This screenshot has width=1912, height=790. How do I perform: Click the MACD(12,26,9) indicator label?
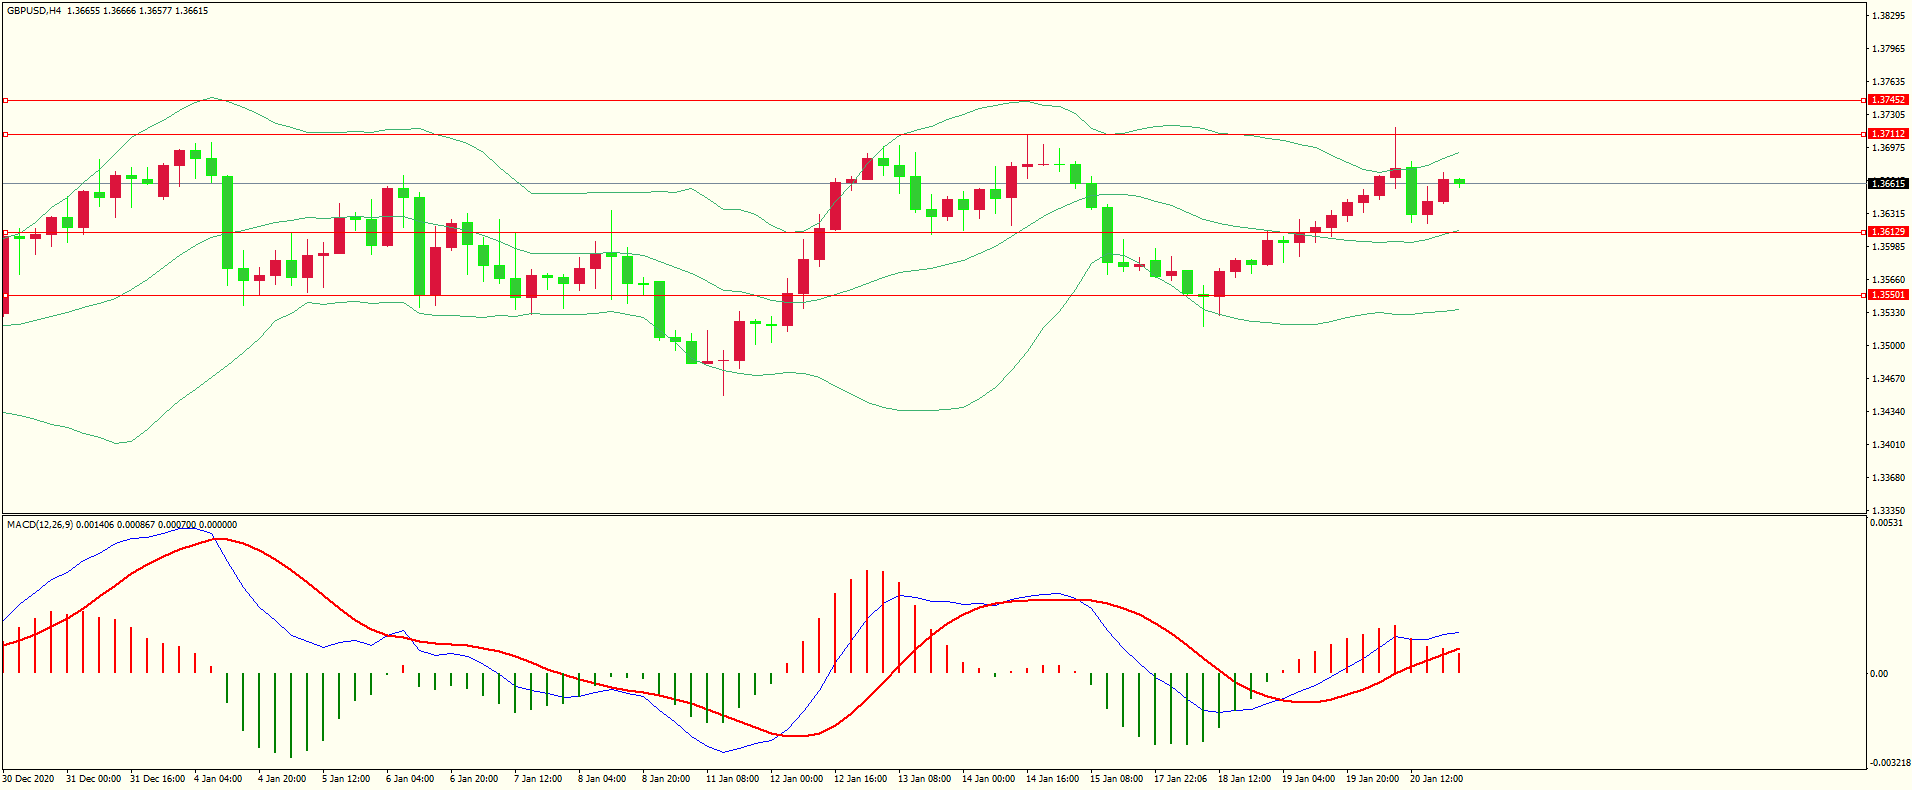point(39,524)
